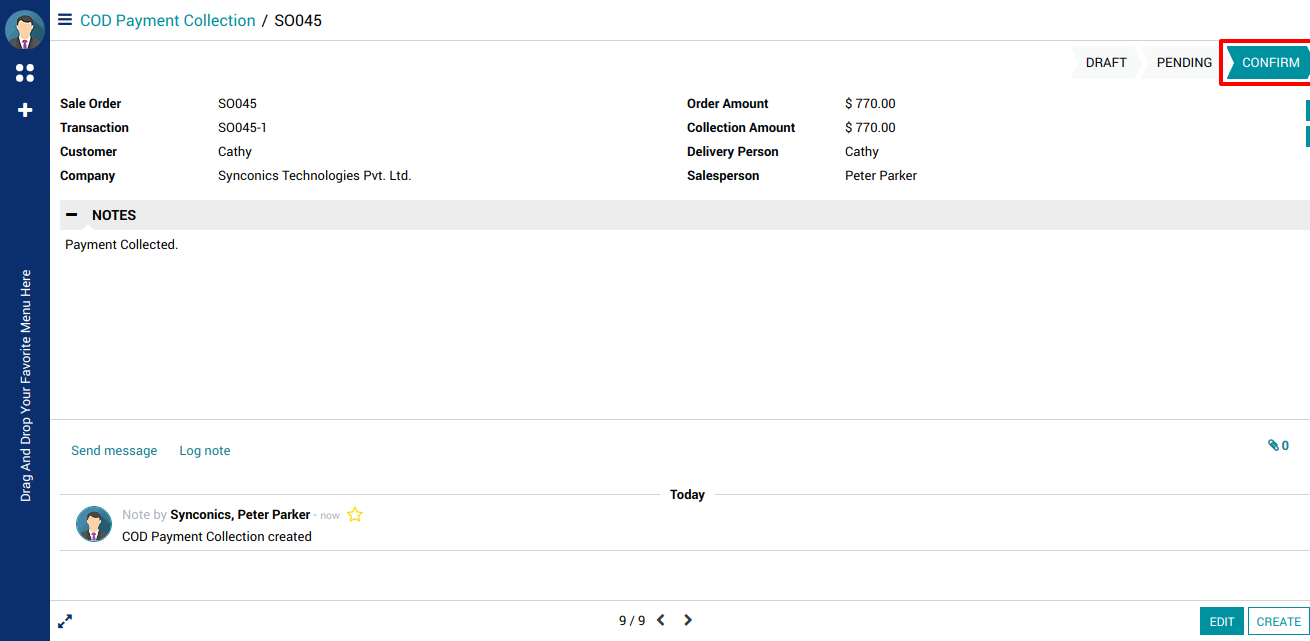Toggle the hamburger menu icon
Viewport: 1310px width, 641px height.
pyautogui.click(x=65, y=20)
